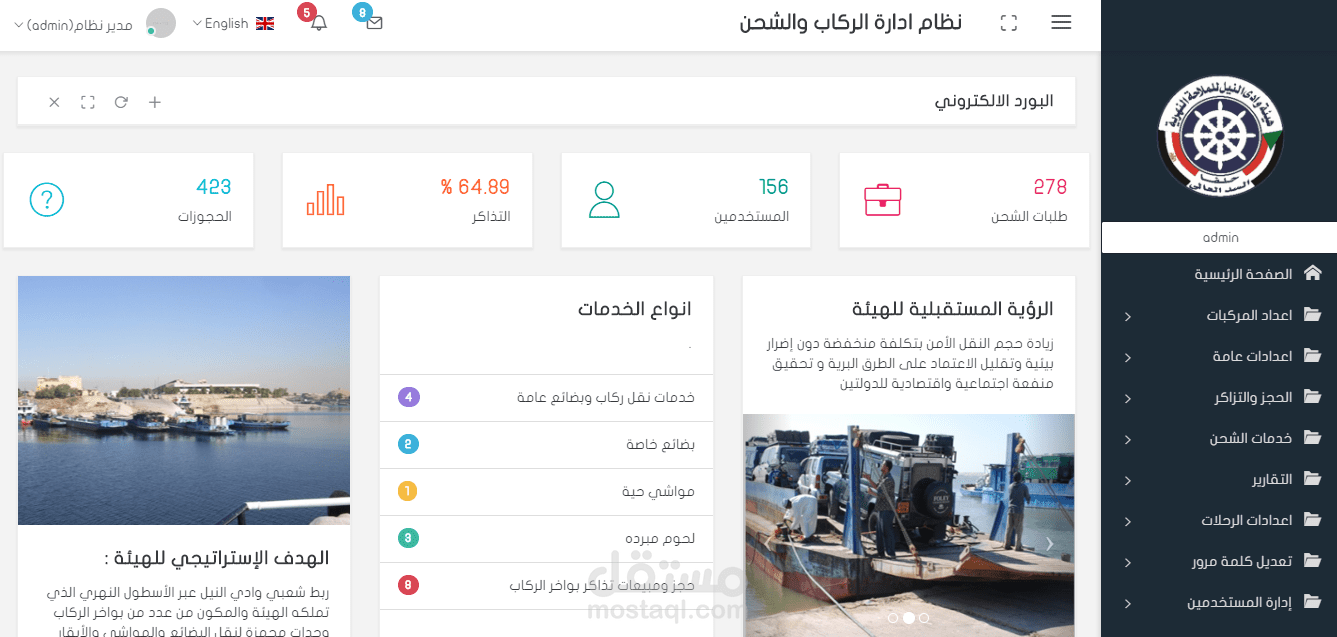
Task: Open خدمات الشحن menu item
Action: [x=1219, y=438]
